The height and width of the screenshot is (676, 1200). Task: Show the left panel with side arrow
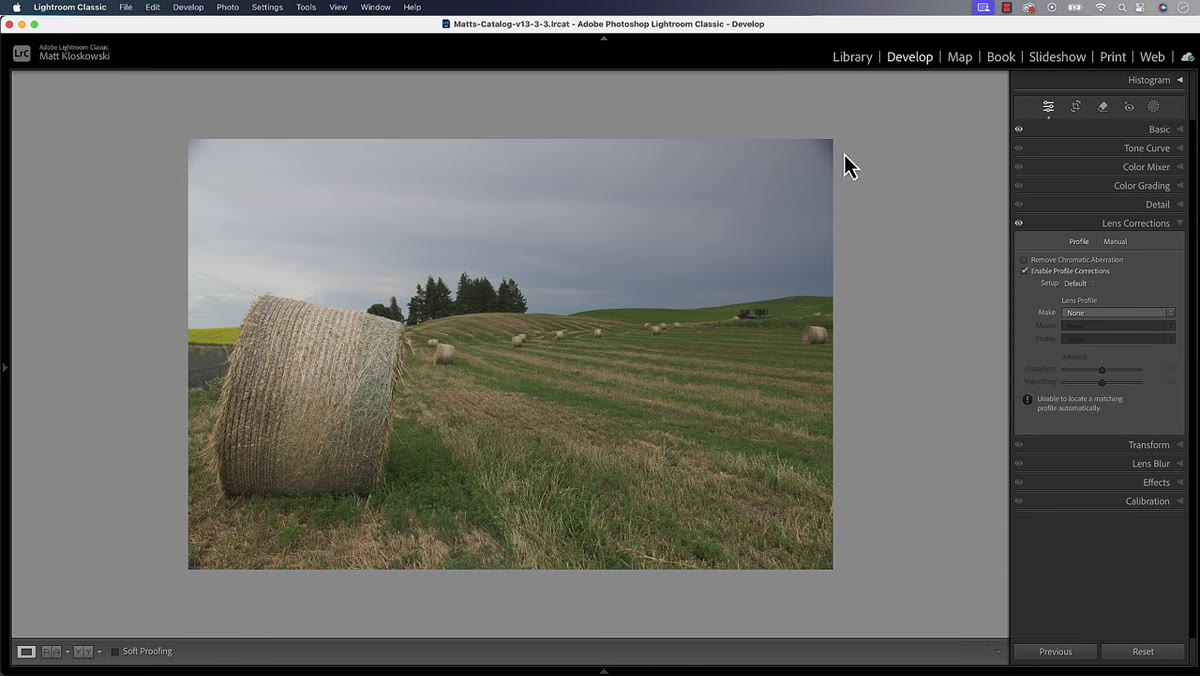coord(4,368)
